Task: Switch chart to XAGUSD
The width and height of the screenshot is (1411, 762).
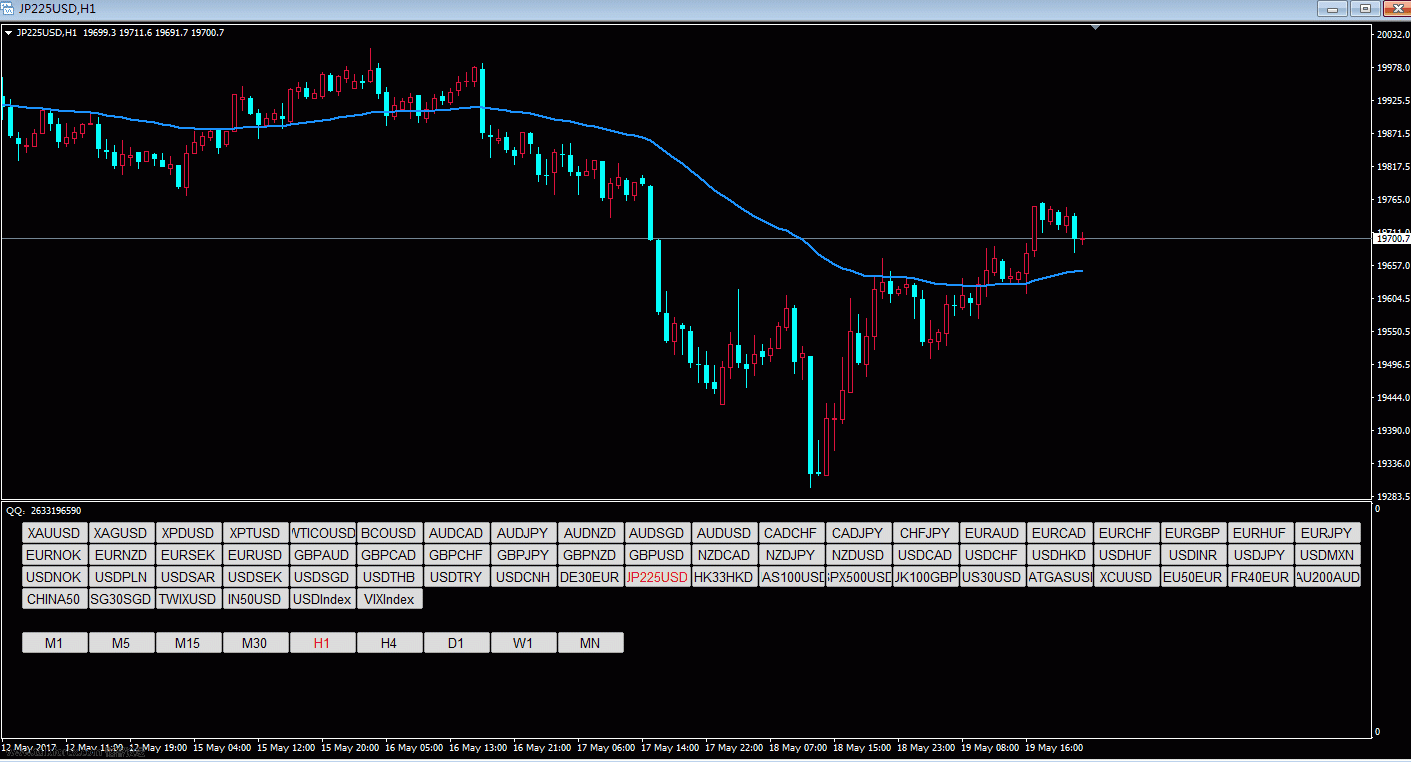Action: click(x=121, y=533)
